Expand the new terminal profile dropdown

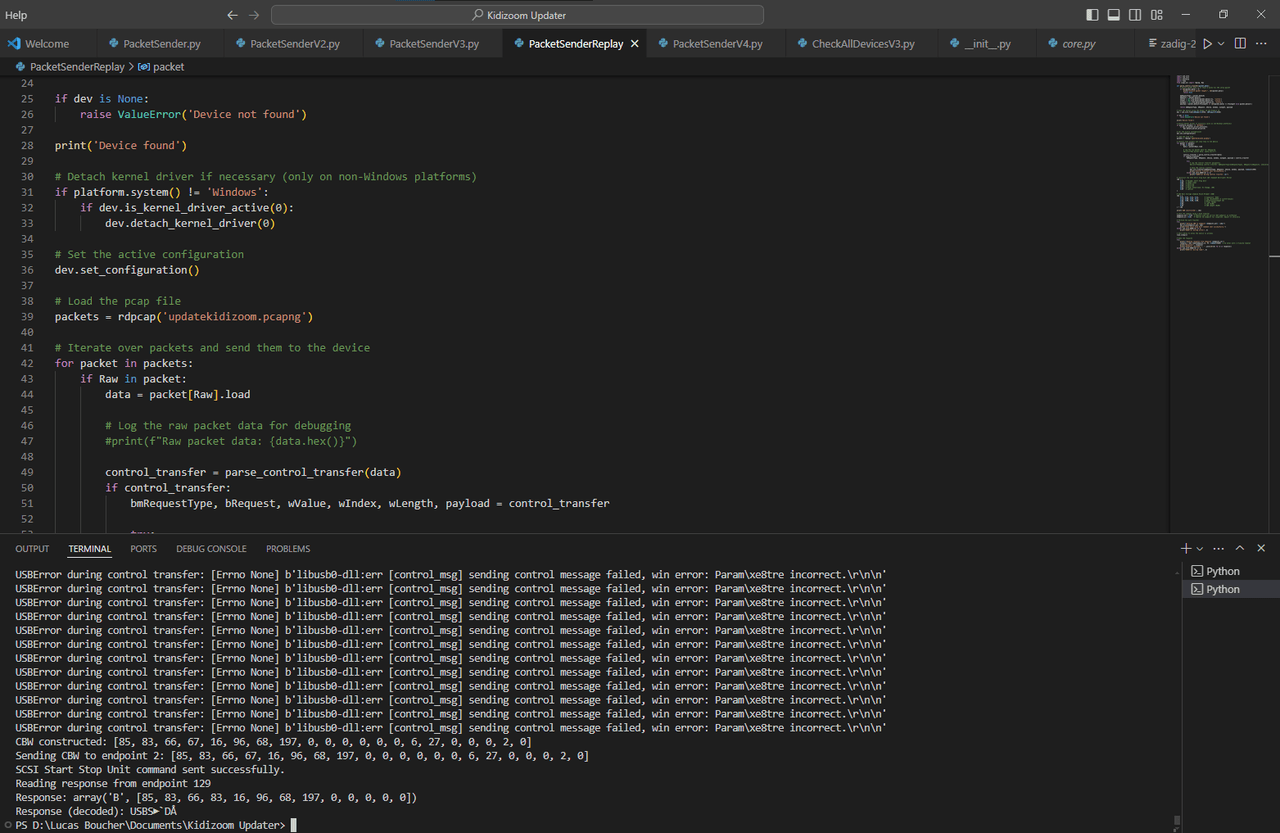pyautogui.click(x=1200, y=548)
